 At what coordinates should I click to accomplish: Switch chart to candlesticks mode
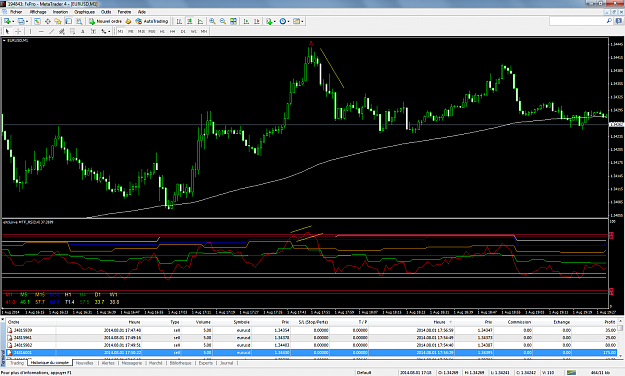click(x=190, y=21)
